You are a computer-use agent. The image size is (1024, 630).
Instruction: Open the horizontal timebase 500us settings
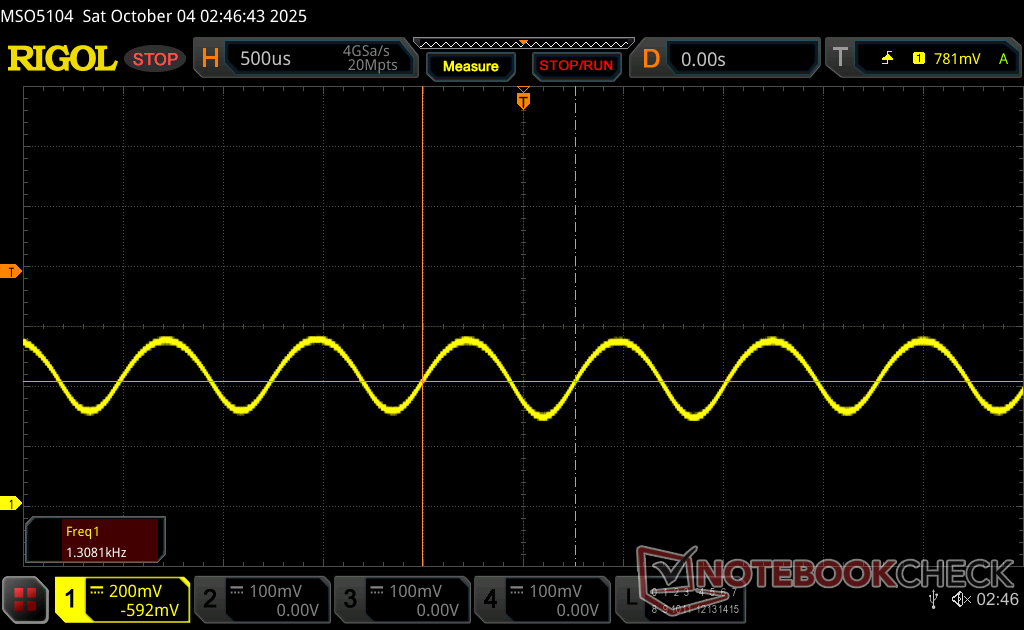(305, 59)
